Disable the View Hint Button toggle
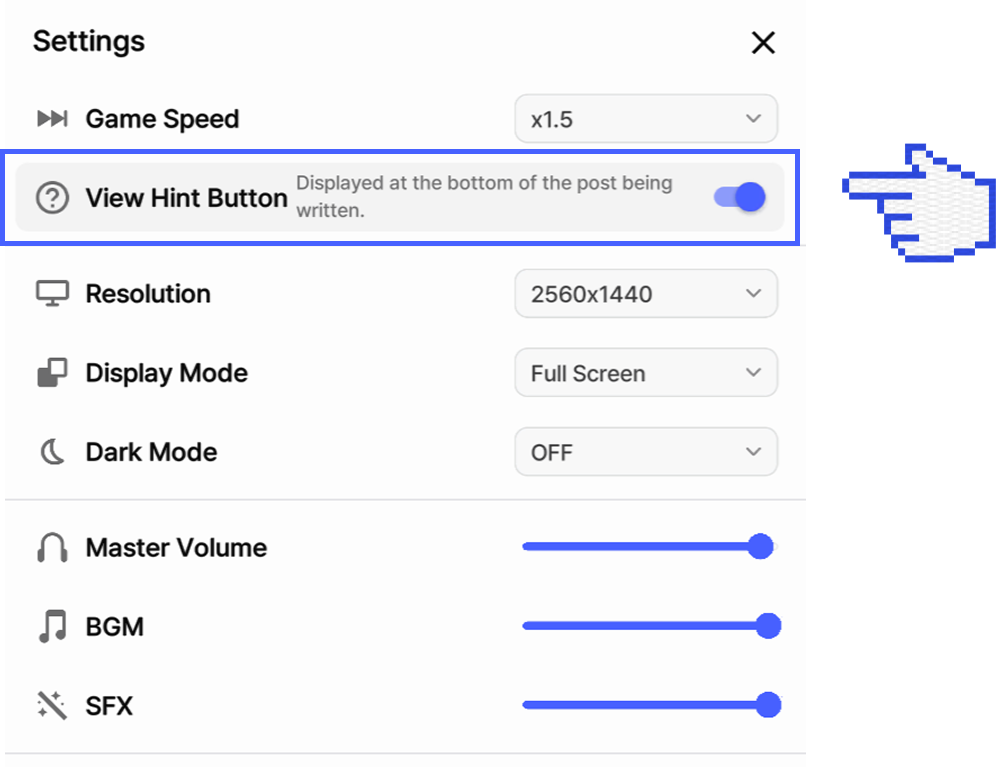1004x767 pixels. click(740, 197)
